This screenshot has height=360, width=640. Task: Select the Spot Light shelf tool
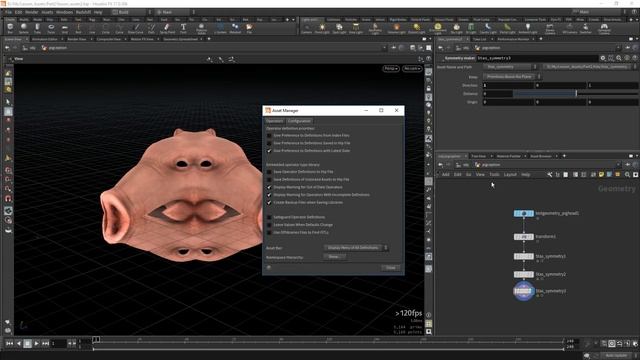tap(339, 28)
